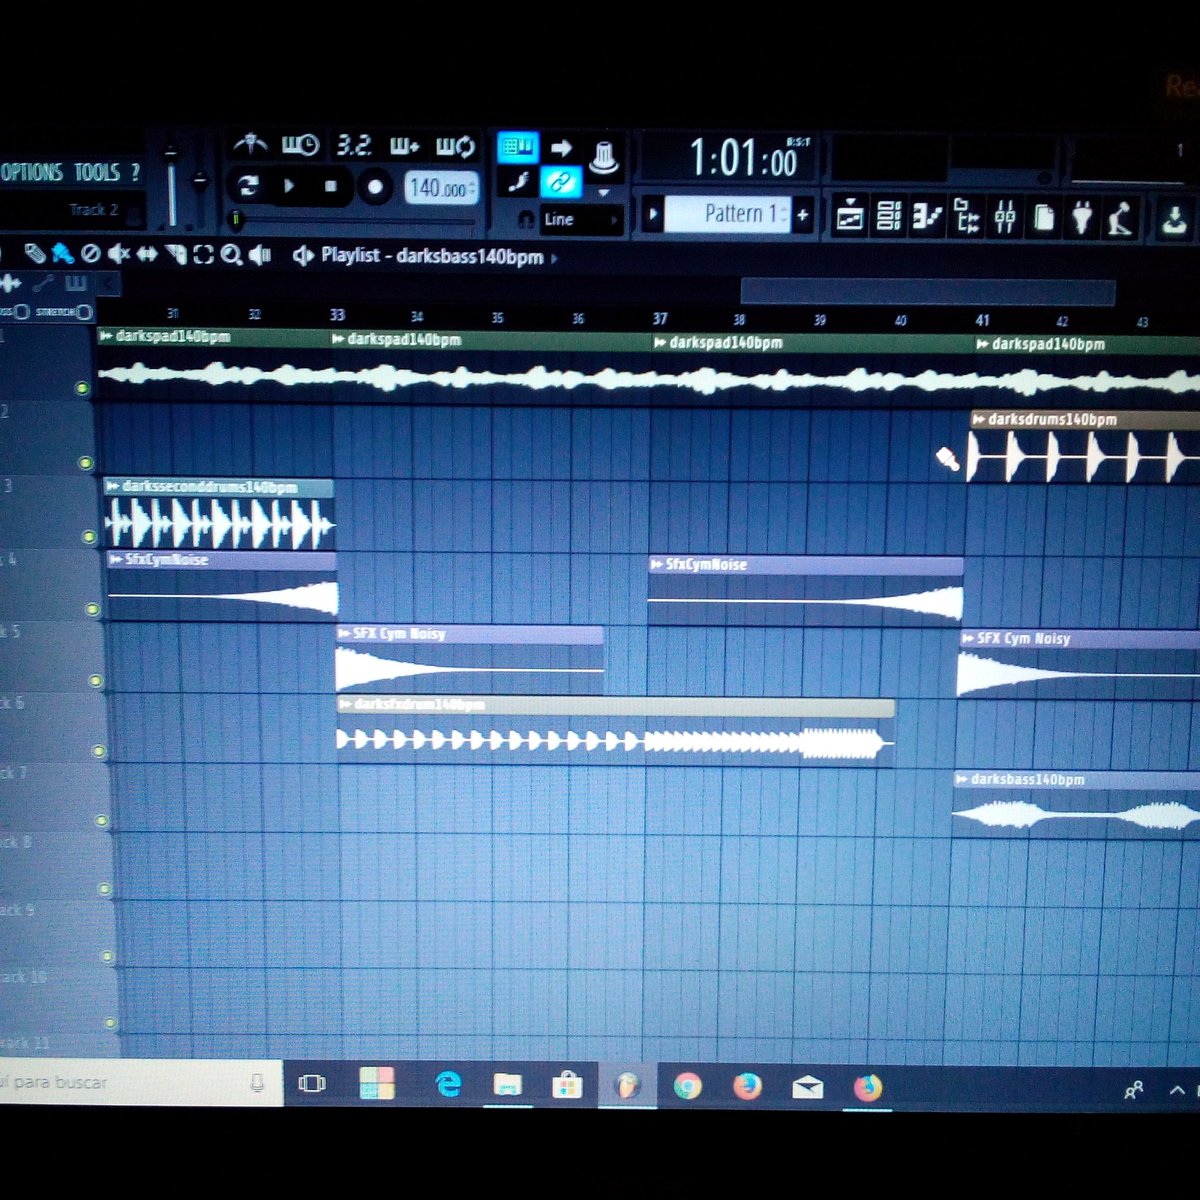Viewport: 1200px width, 1200px height.
Task: Open the plugin picker plug icon
Action: click(1082, 217)
